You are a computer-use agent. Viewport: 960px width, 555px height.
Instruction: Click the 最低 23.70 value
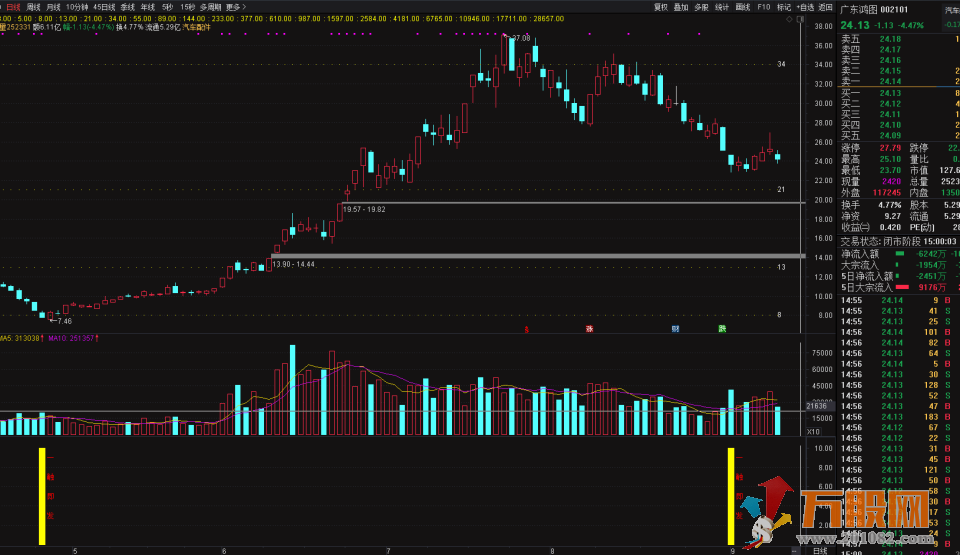click(x=890, y=170)
